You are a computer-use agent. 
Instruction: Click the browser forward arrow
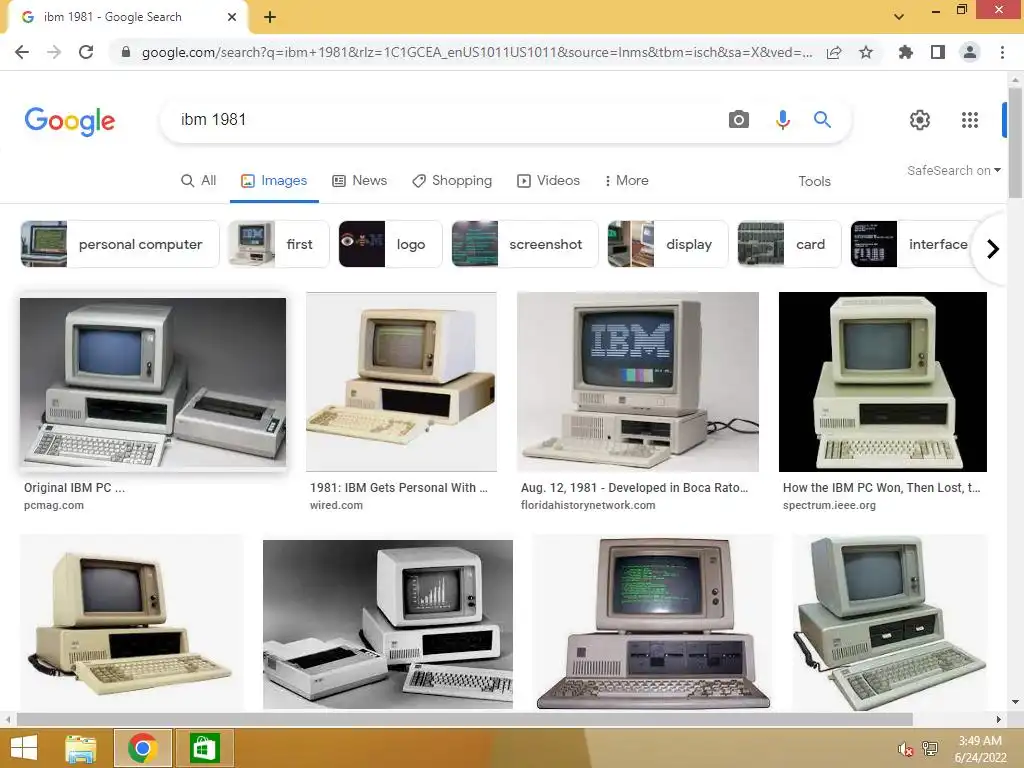[x=54, y=52]
